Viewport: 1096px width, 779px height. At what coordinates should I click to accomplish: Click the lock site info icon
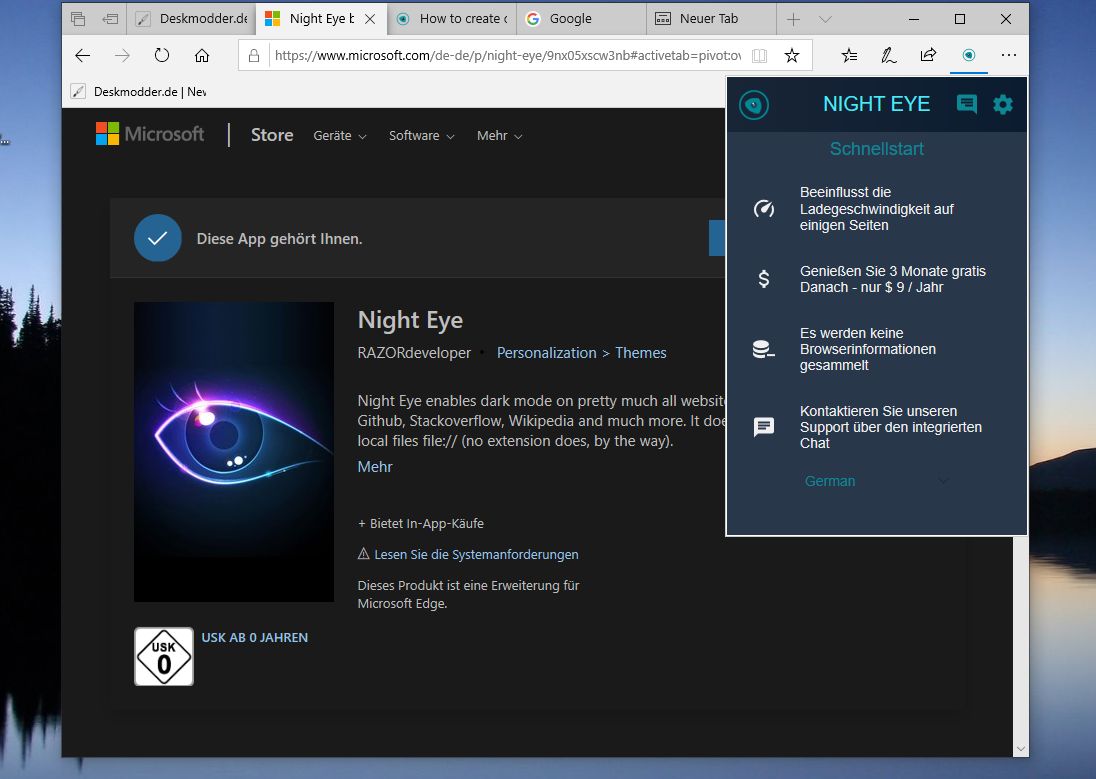tap(254, 56)
